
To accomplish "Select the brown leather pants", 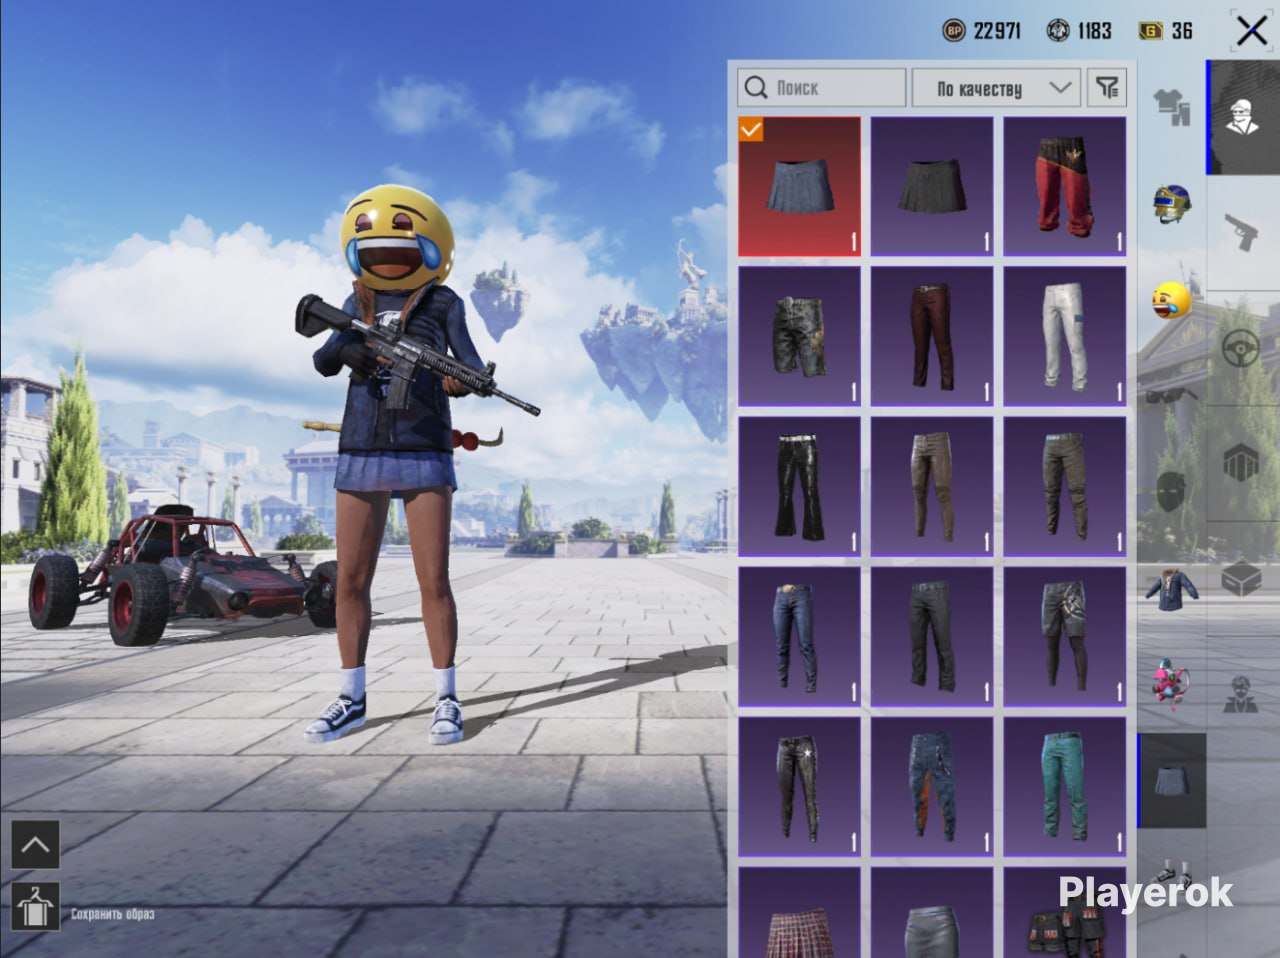I will tap(932, 486).
